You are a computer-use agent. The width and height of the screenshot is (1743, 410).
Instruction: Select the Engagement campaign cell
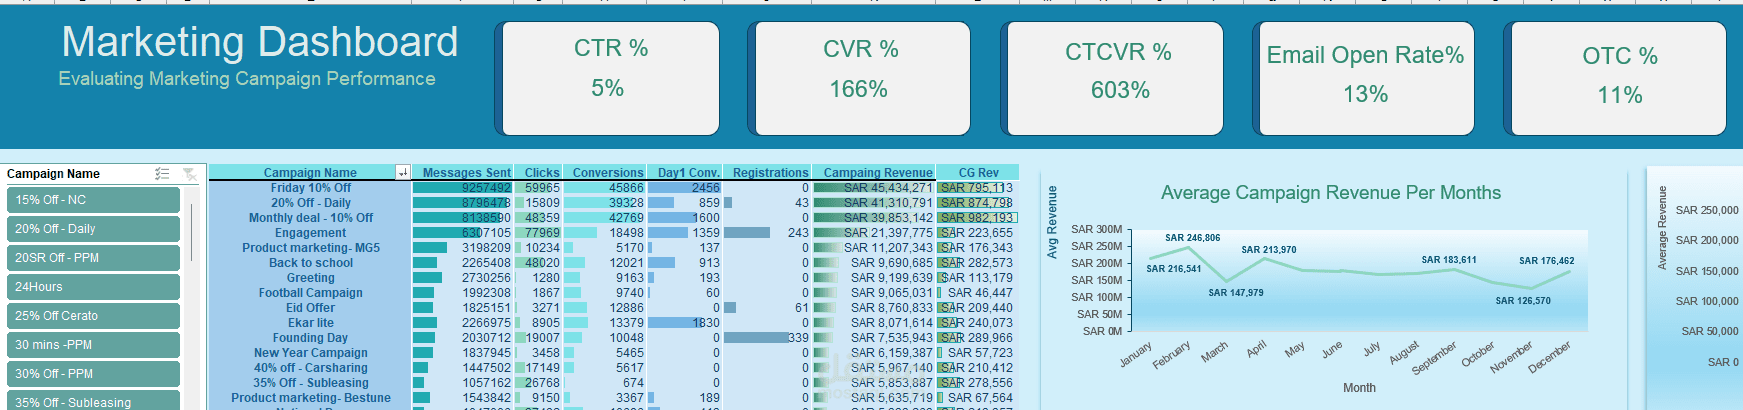click(x=311, y=233)
